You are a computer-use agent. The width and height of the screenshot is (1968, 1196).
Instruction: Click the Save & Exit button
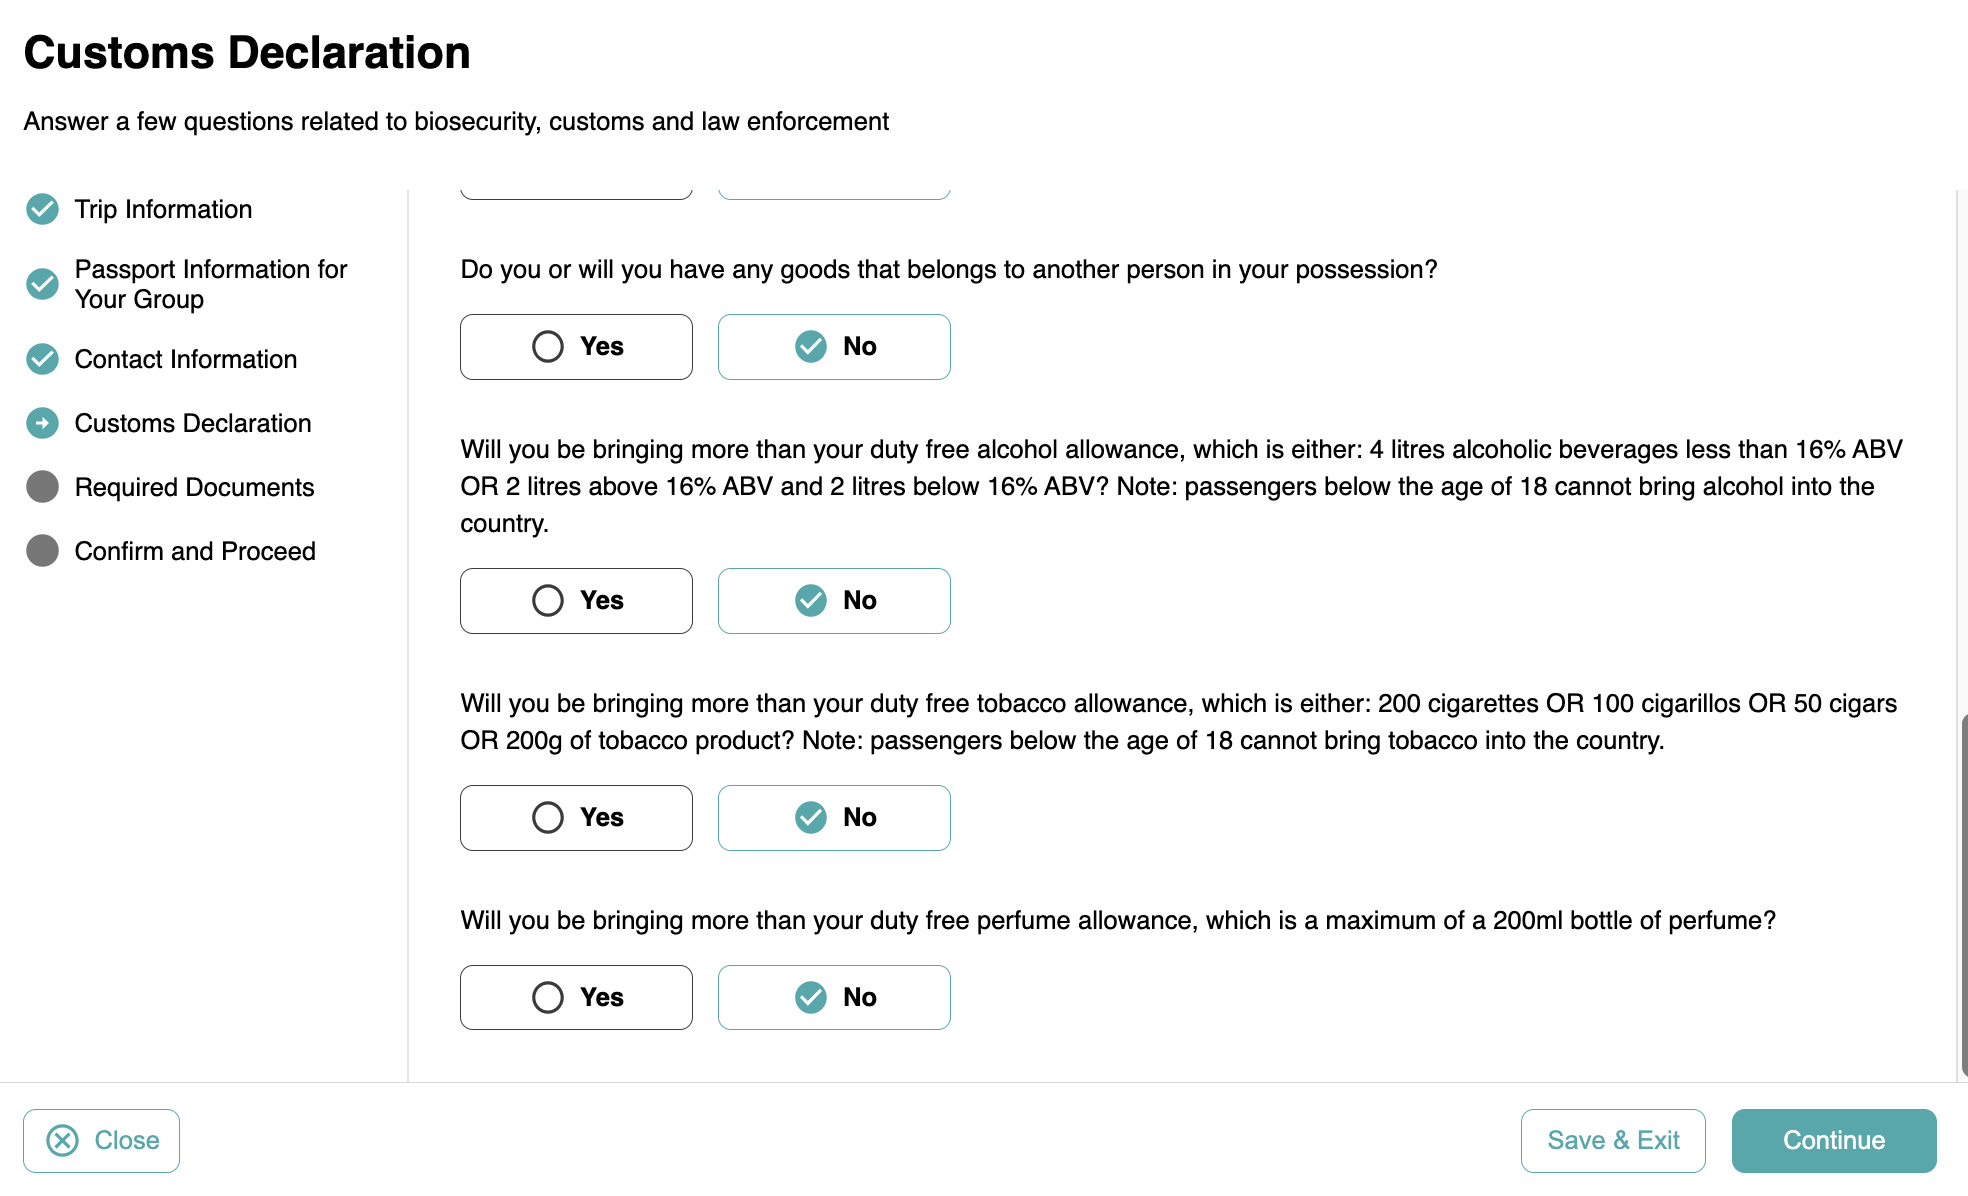click(x=1613, y=1140)
